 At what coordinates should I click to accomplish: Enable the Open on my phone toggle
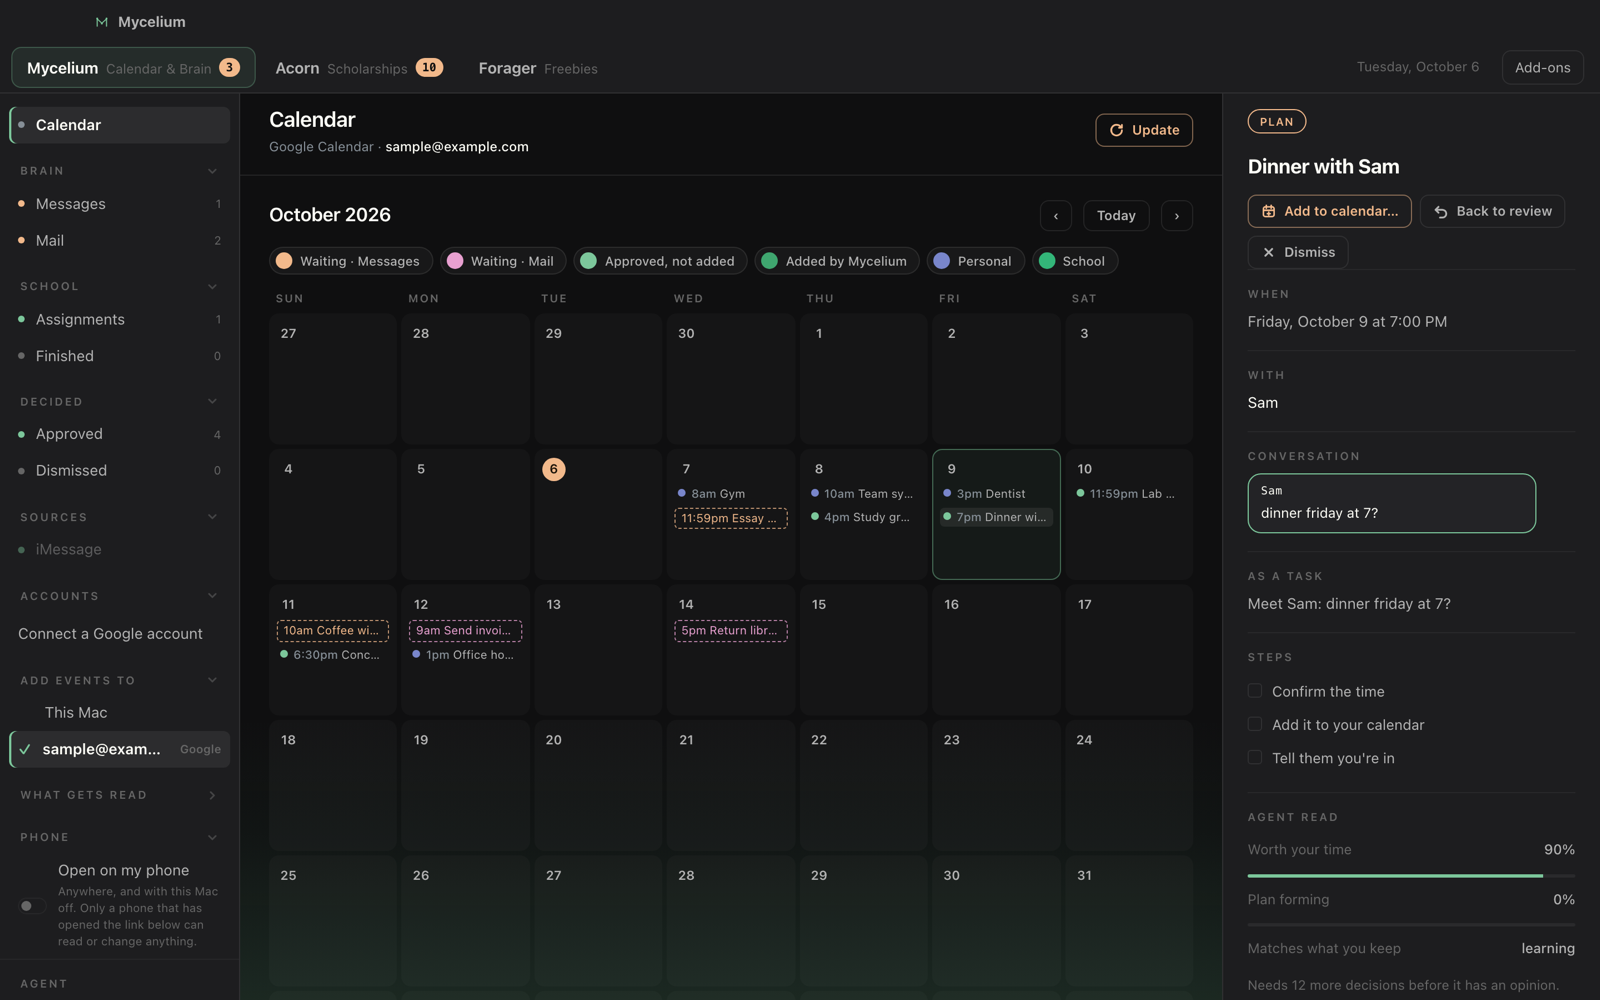pyautogui.click(x=32, y=906)
